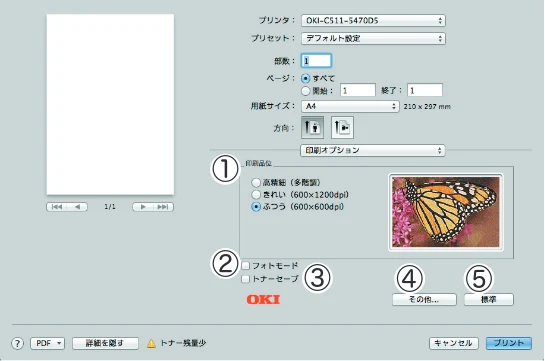Select すべて pages radio button
This screenshot has width=545, height=361.
305,79
